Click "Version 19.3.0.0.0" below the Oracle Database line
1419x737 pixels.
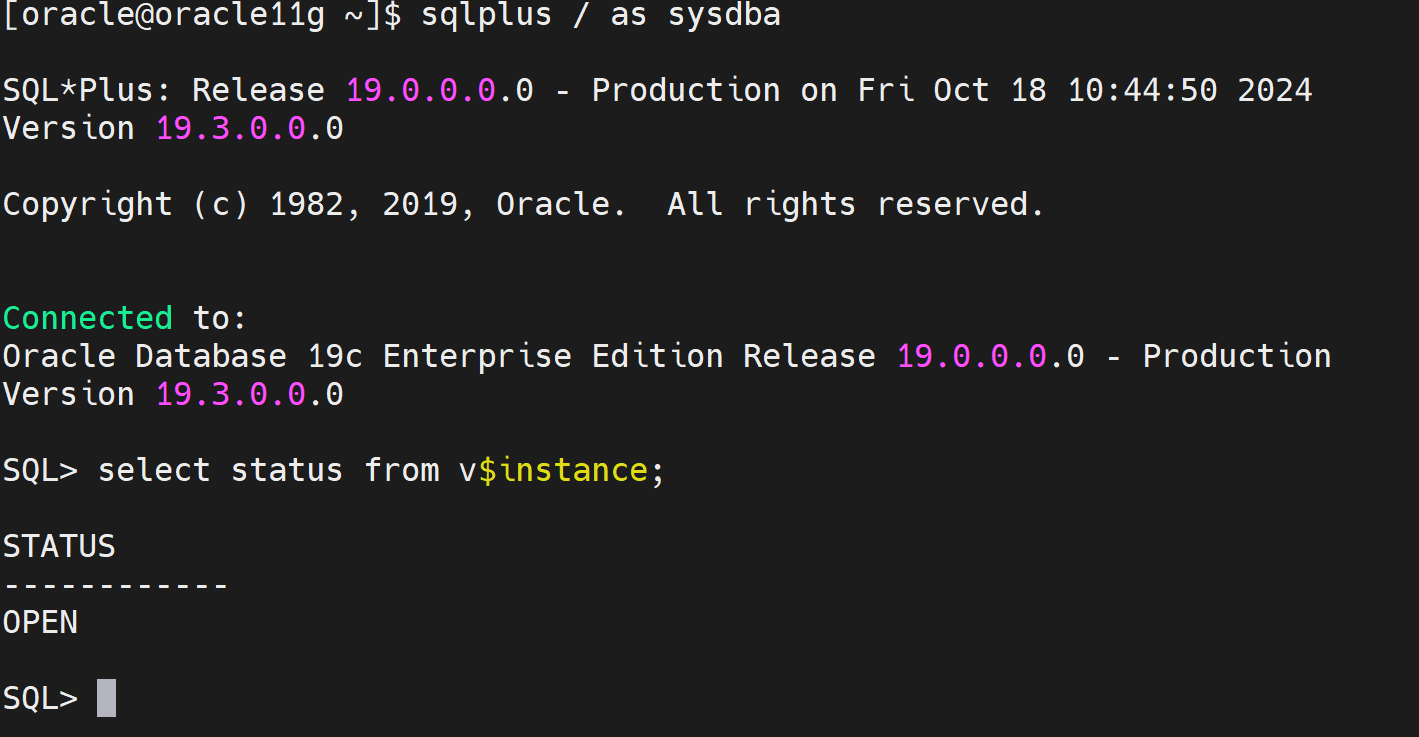click(x=173, y=394)
